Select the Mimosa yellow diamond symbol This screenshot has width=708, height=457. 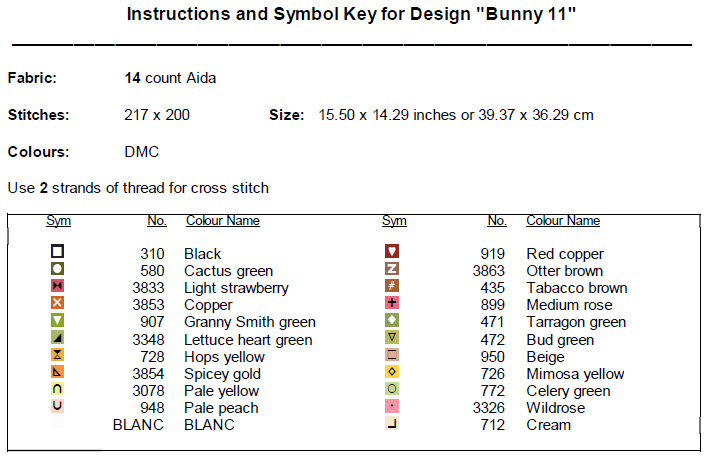(392, 373)
